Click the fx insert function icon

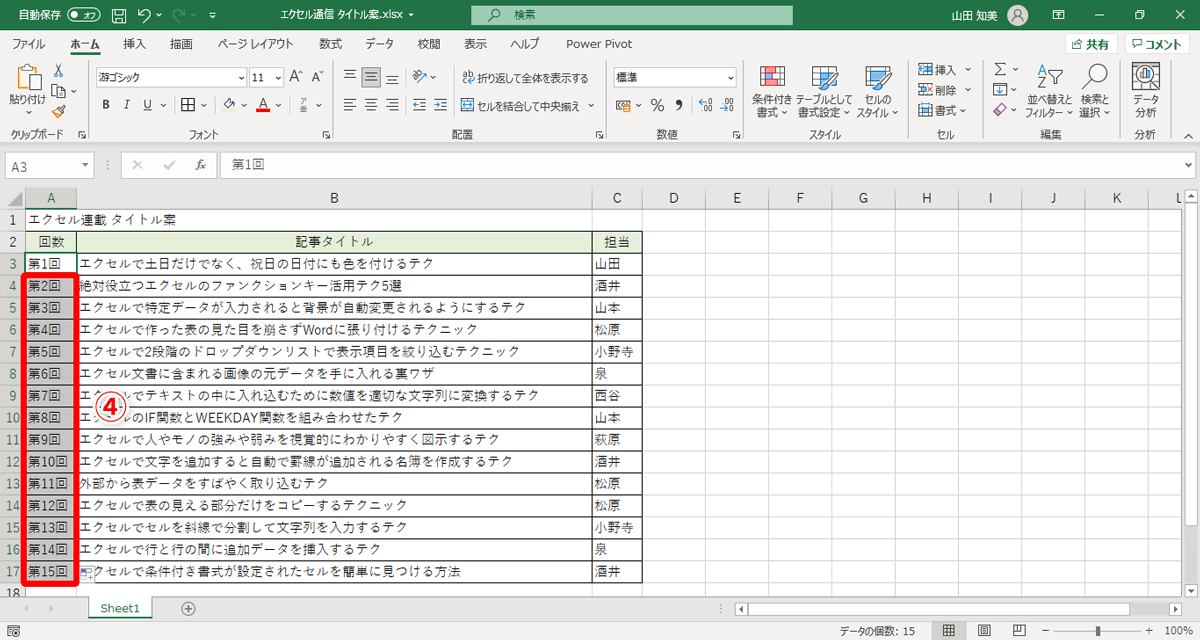click(200, 165)
